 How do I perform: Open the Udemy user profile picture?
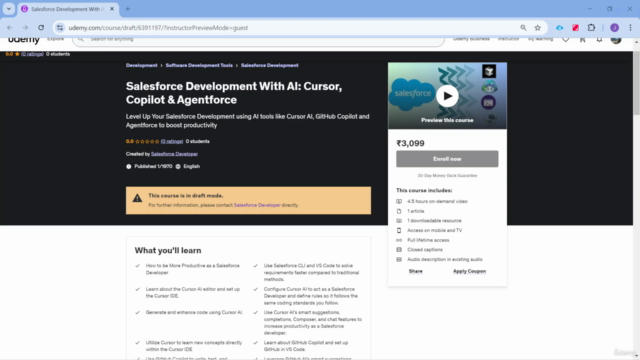616,40
